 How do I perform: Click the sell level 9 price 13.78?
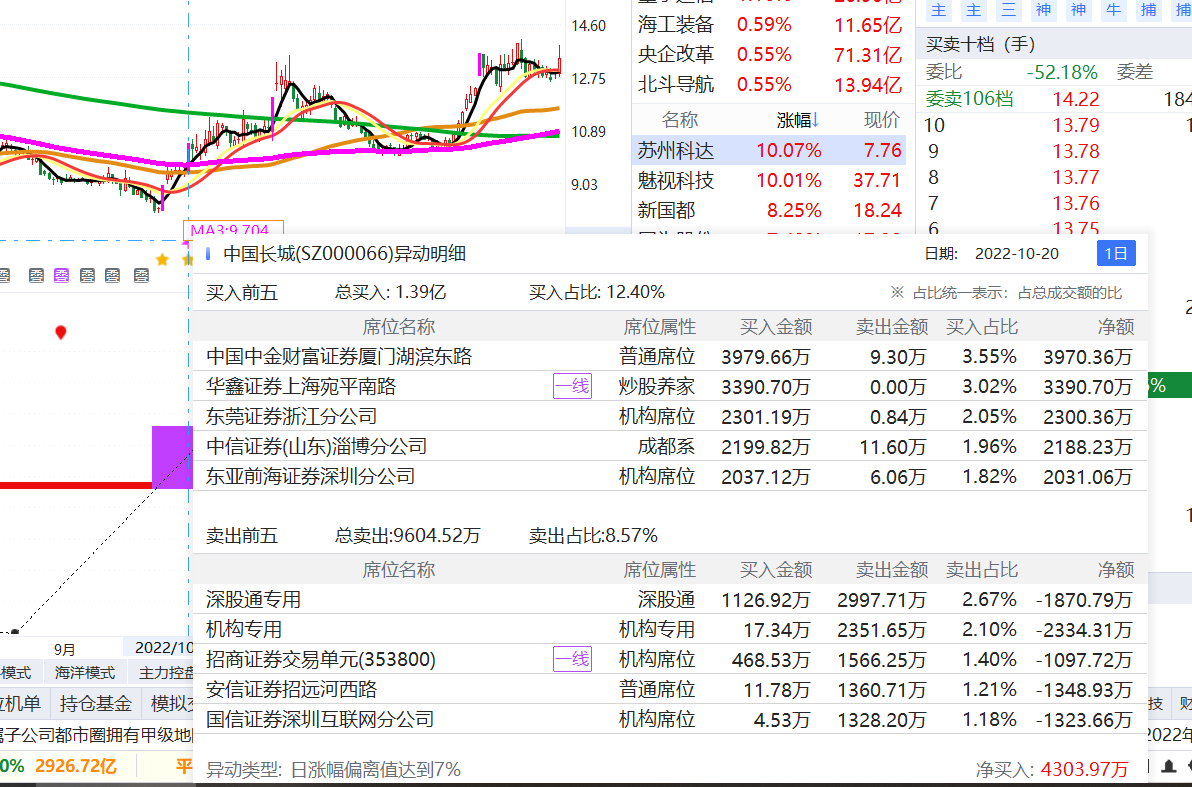coord(1076,151)
